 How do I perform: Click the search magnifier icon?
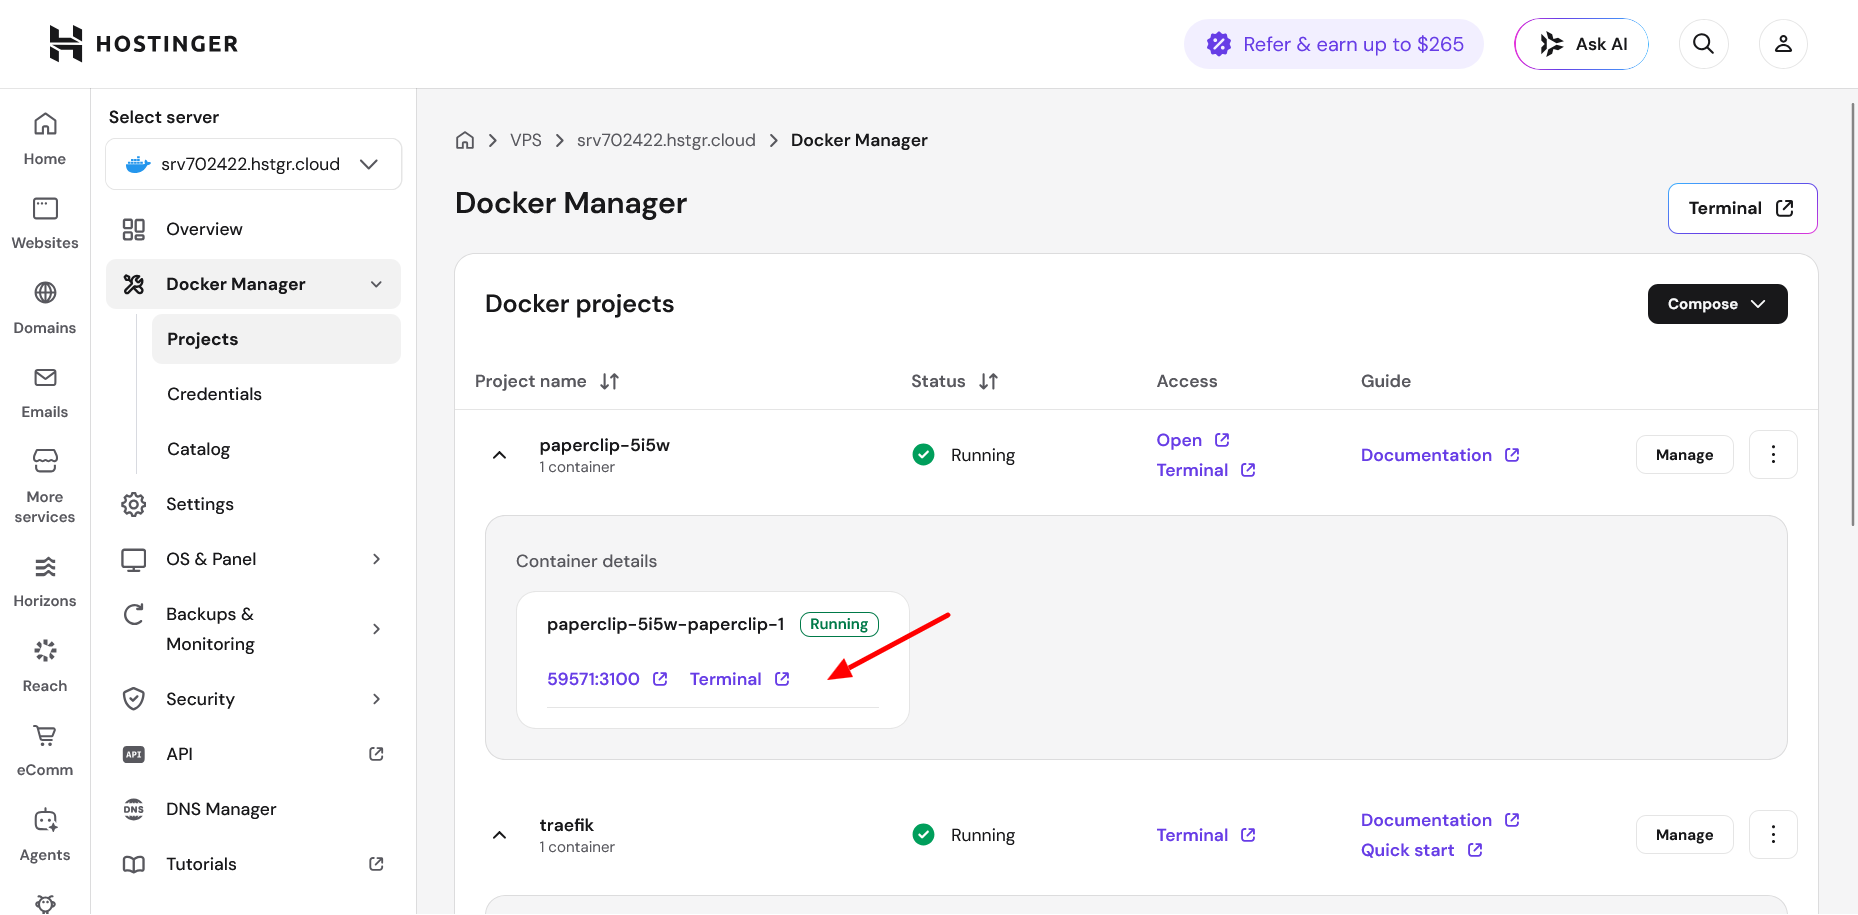tap(1703, 44)
